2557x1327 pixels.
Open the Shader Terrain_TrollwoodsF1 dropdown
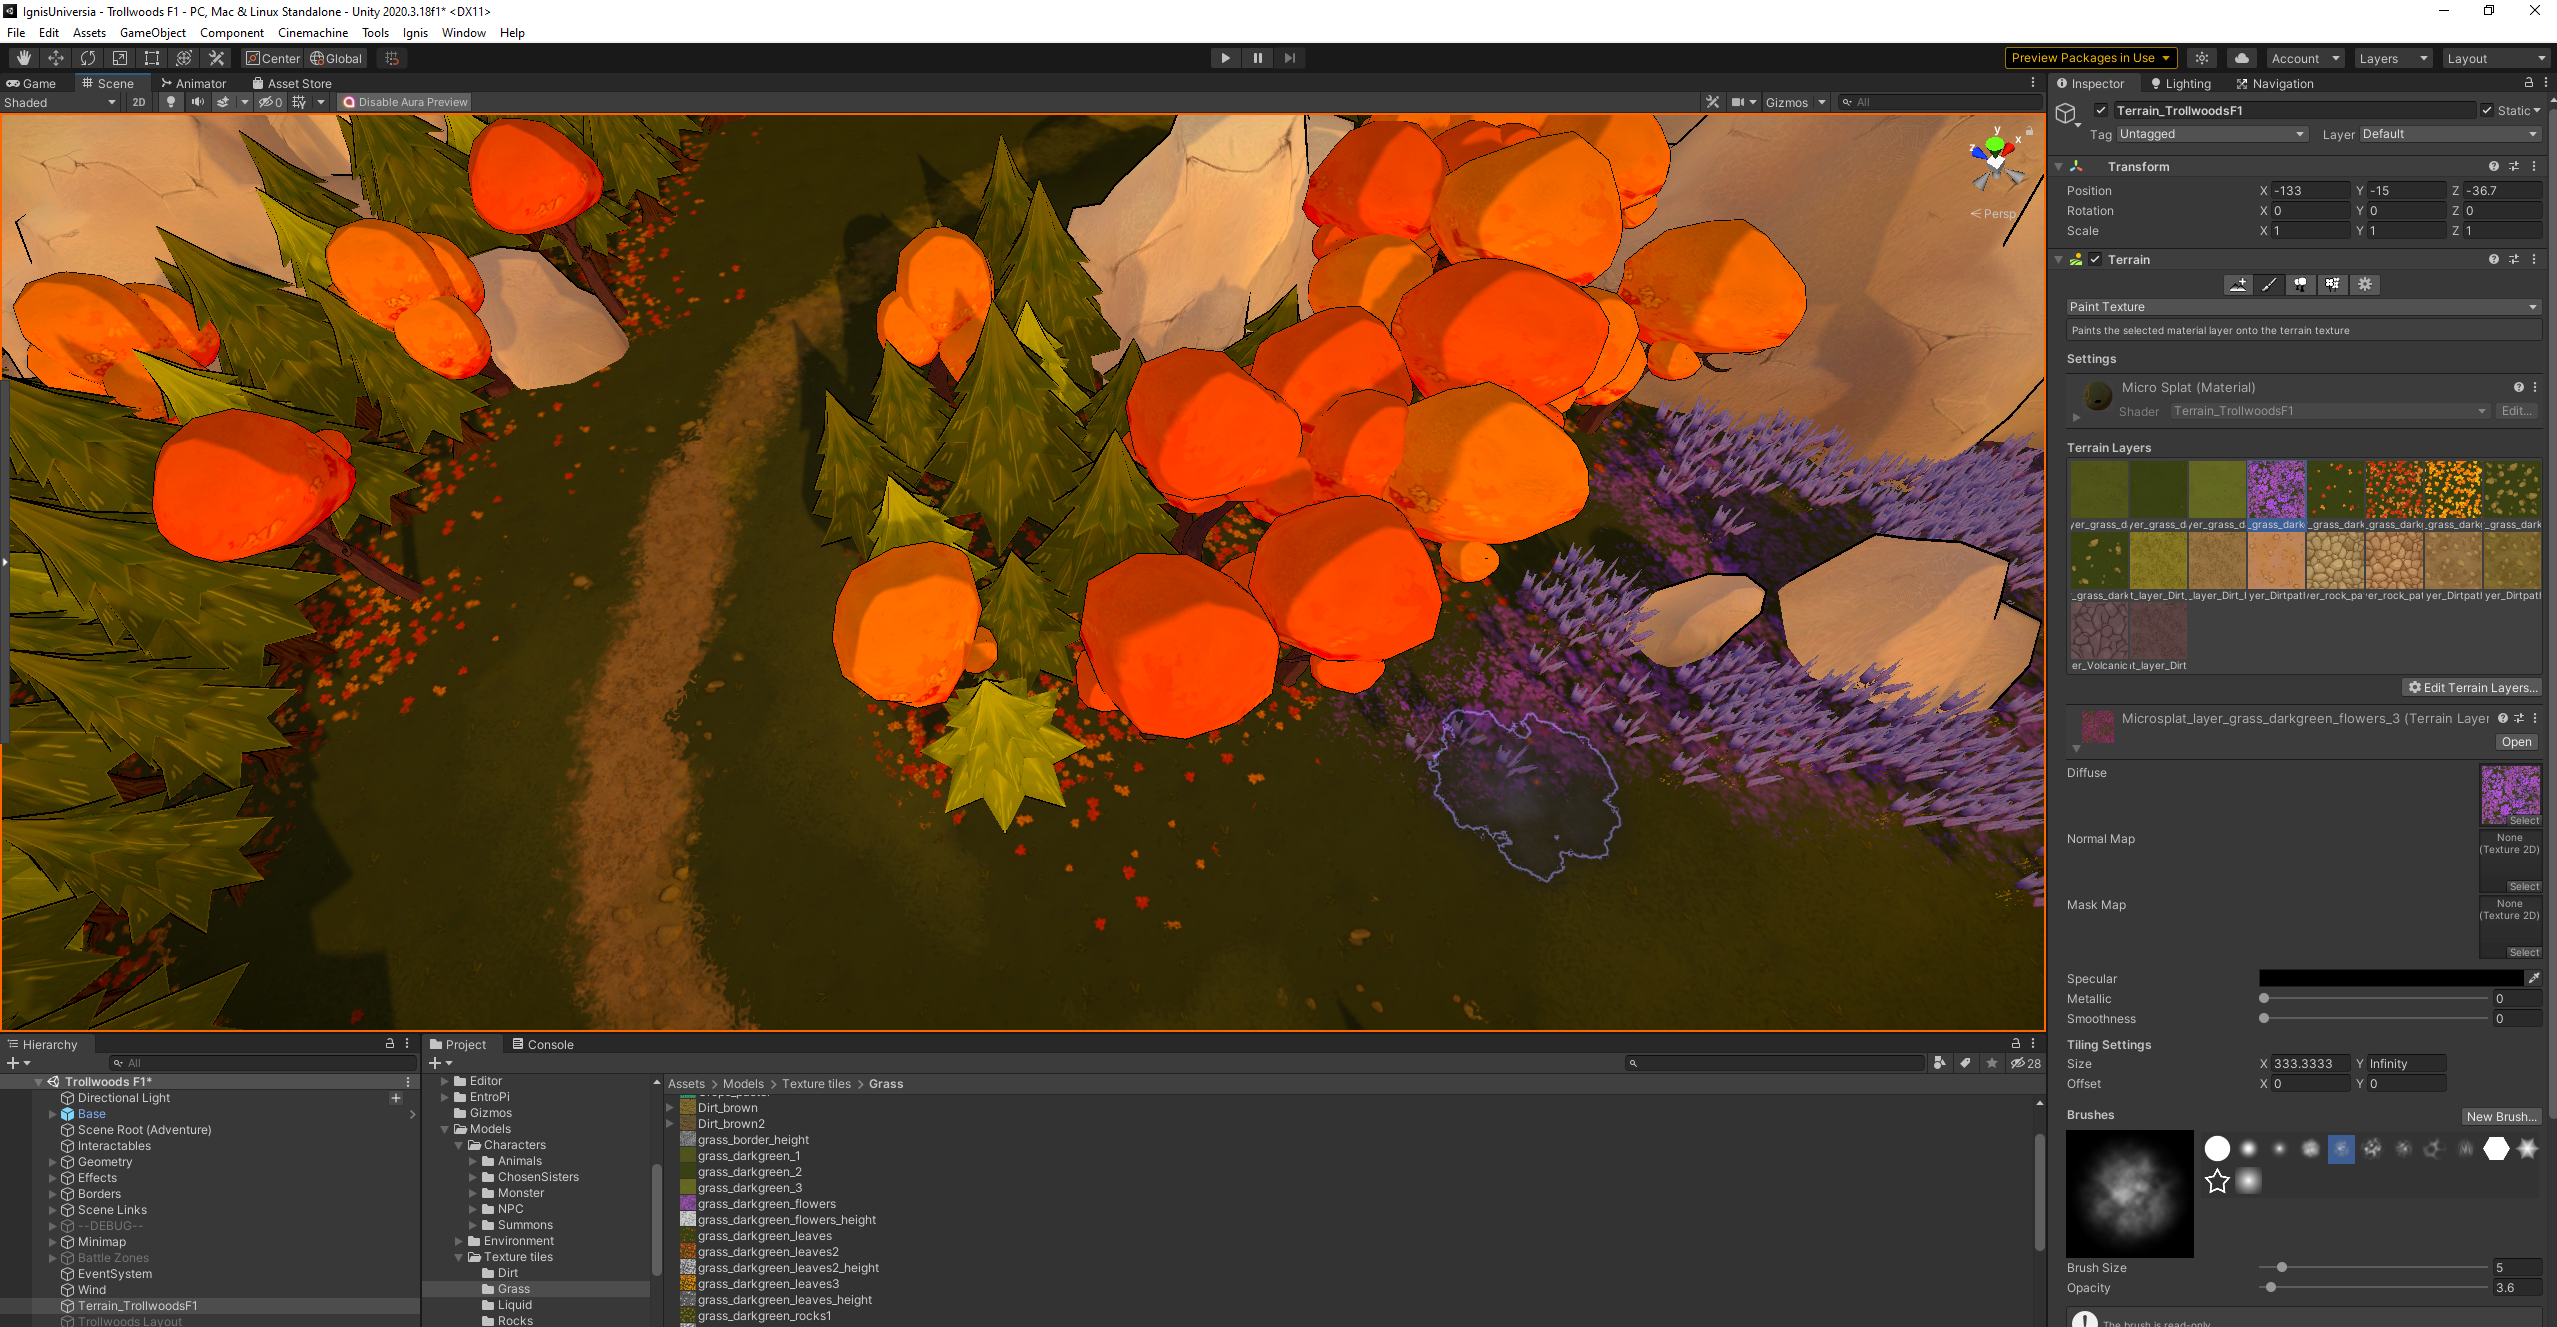click(x=2329, y=411)
